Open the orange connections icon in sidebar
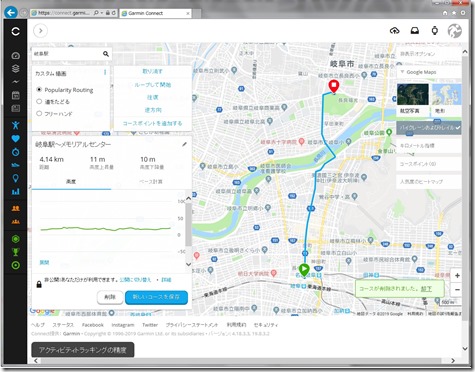Screen dimensions: 475x372 click(x=16, y=208)
